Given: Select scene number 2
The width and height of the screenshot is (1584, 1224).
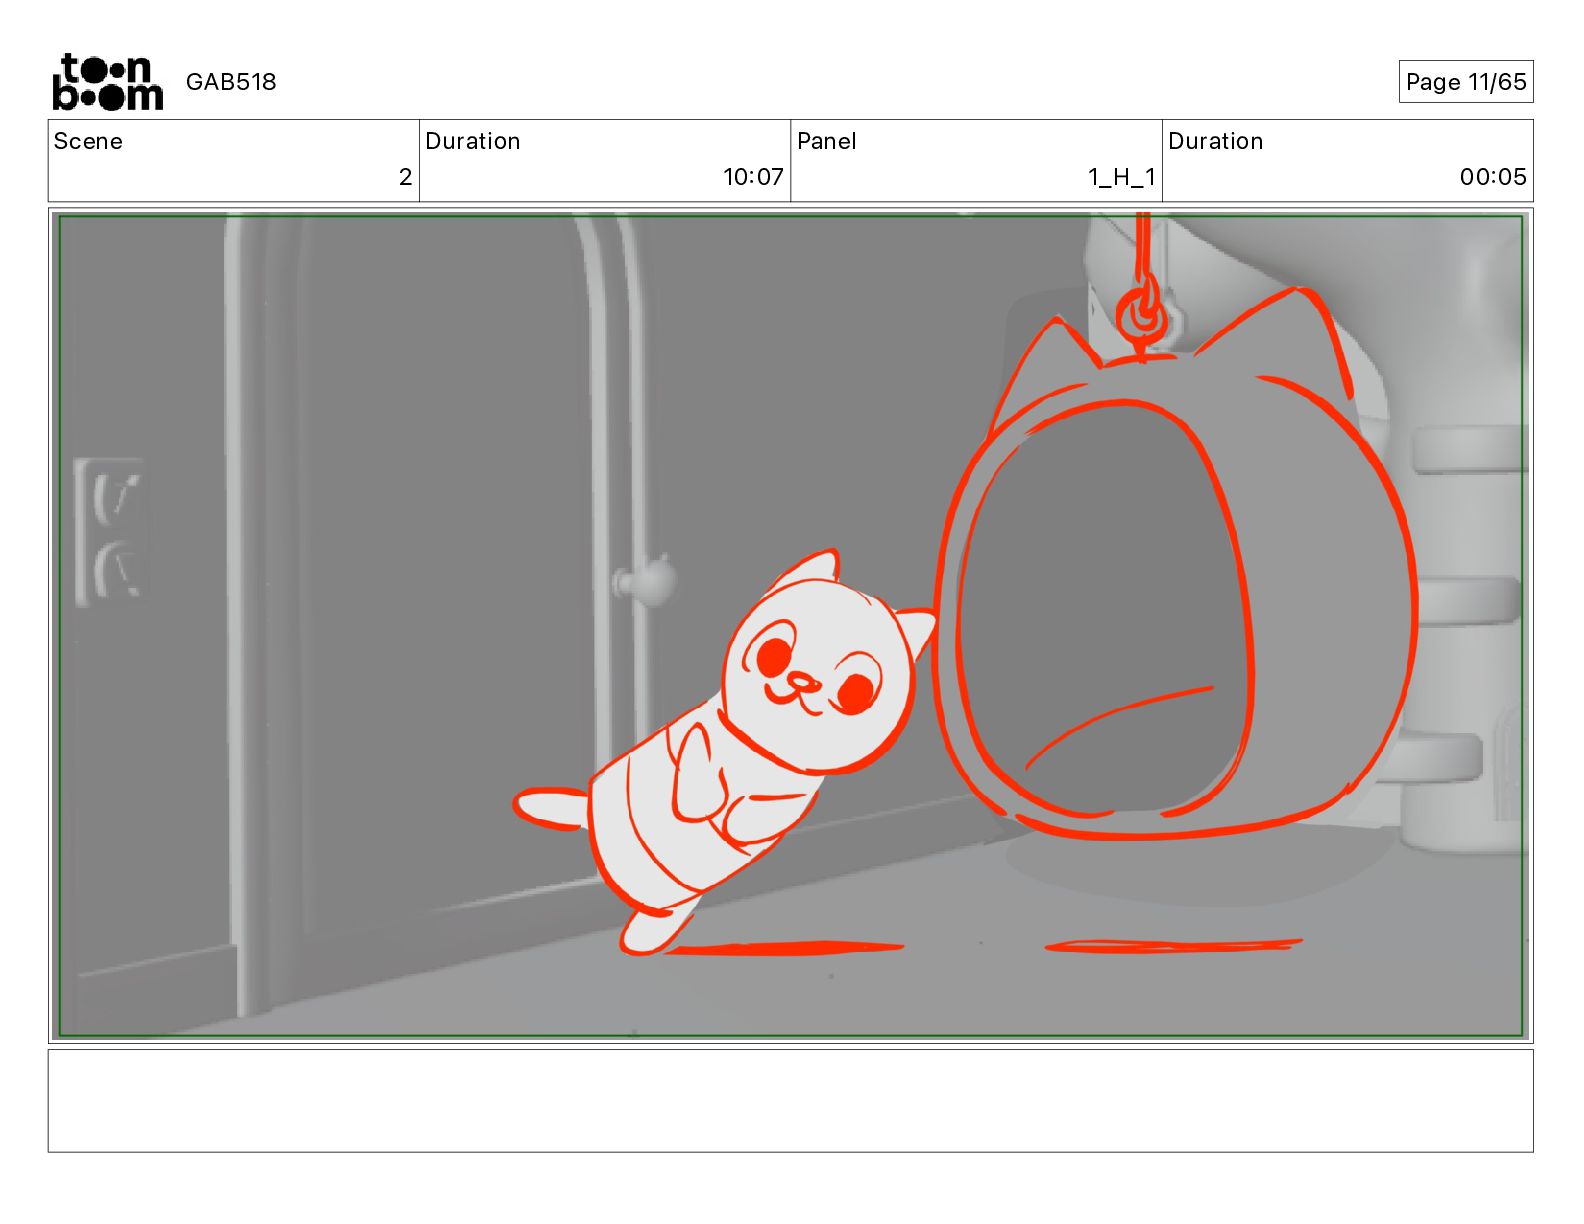Looking at the screenshot, I should point(405,177).
